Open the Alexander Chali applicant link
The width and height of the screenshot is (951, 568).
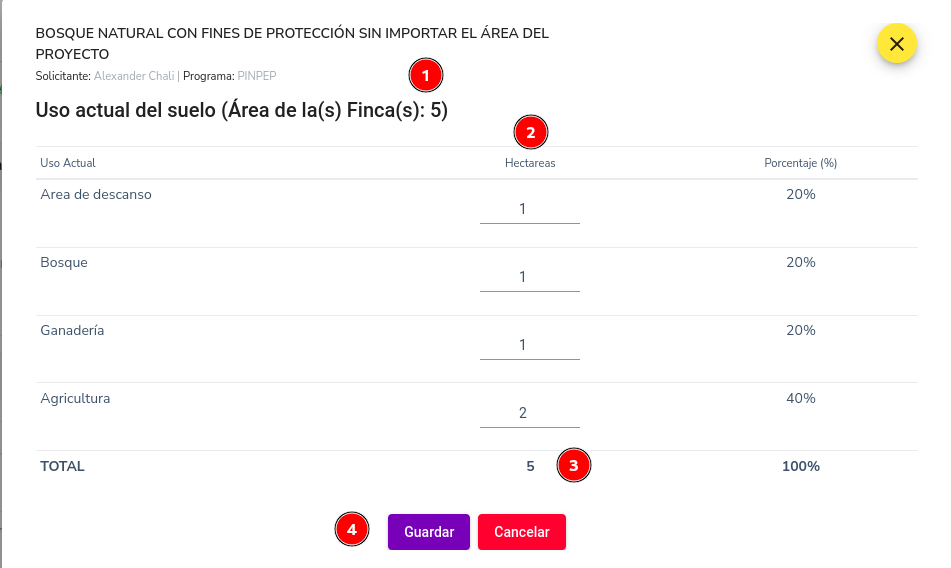tap(134, 76)
